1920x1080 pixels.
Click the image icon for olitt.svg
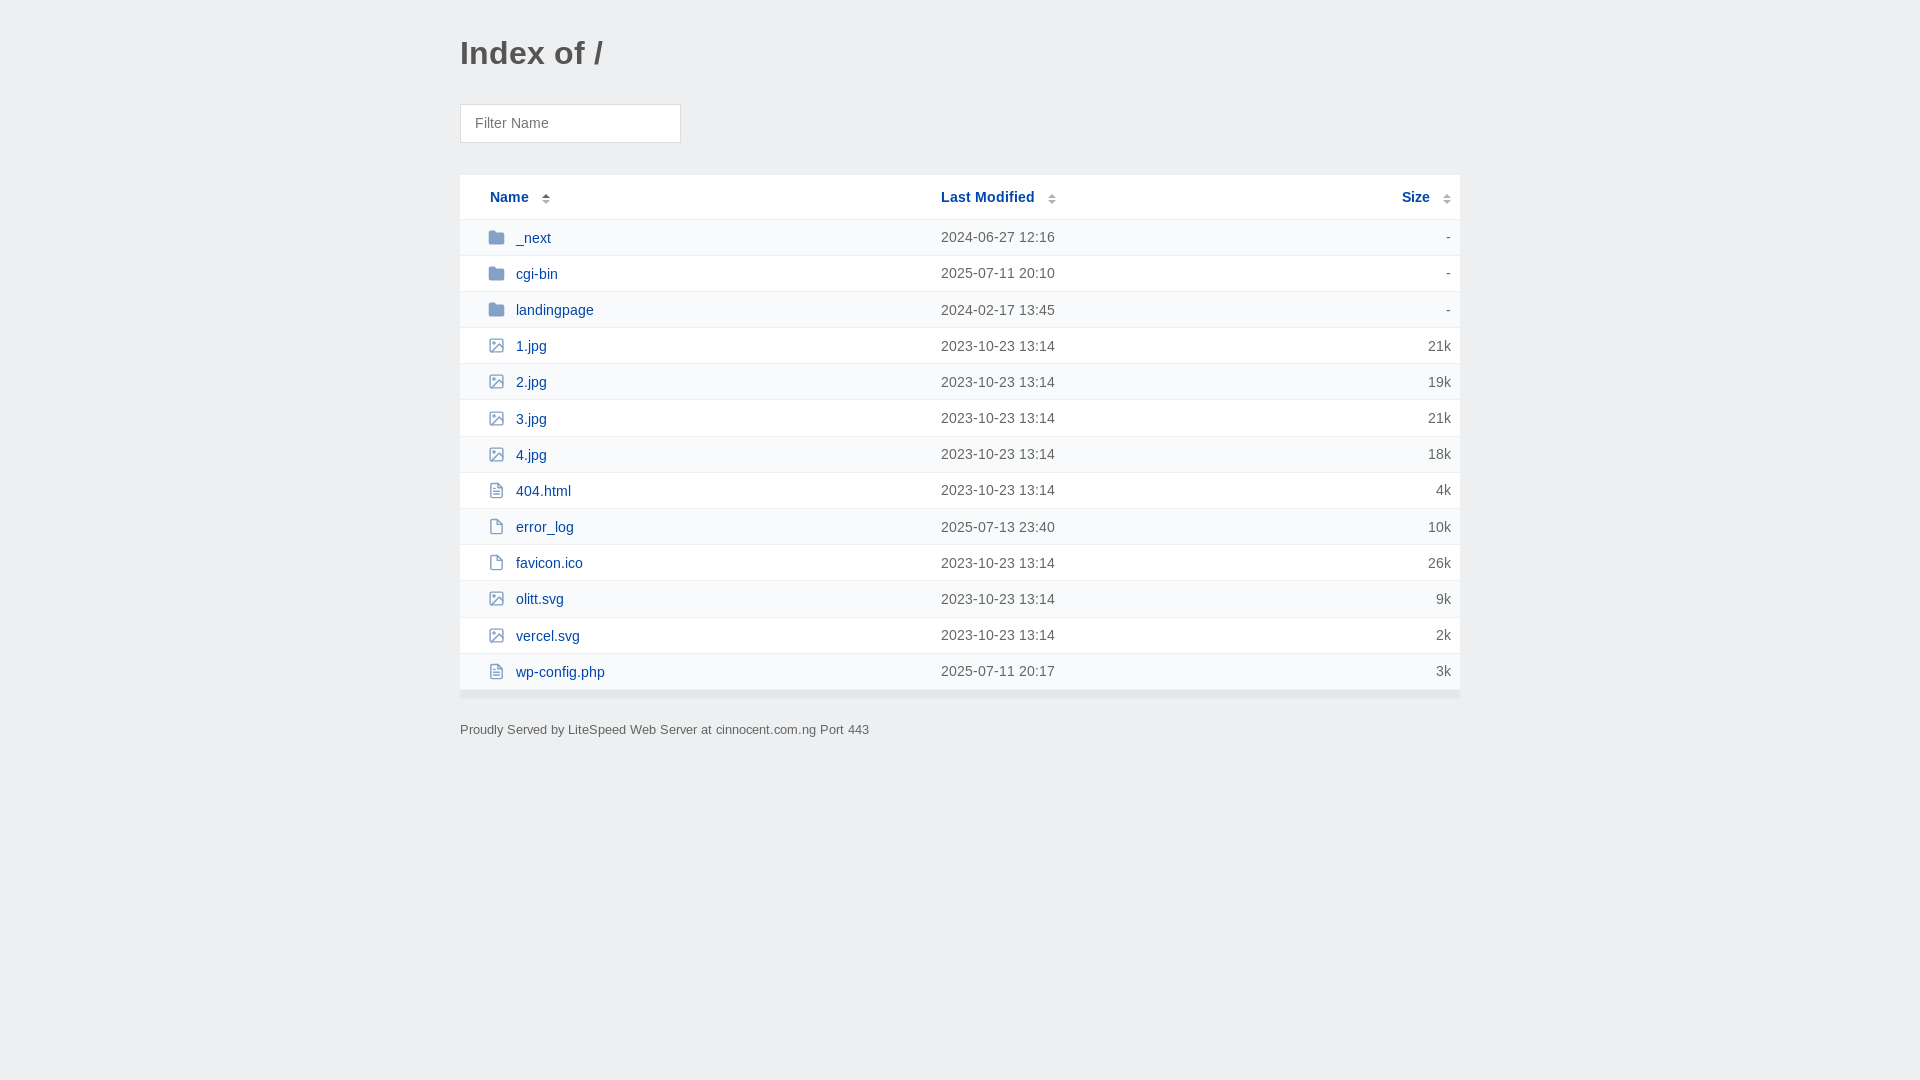(496, 599)
